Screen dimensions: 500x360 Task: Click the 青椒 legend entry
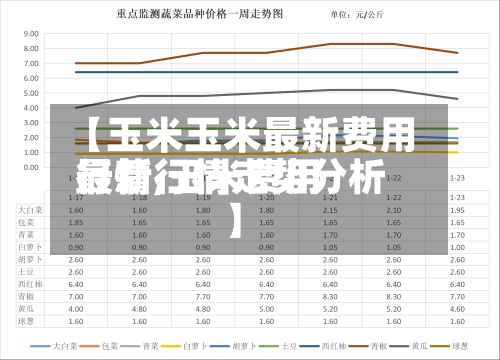[368, 346]
